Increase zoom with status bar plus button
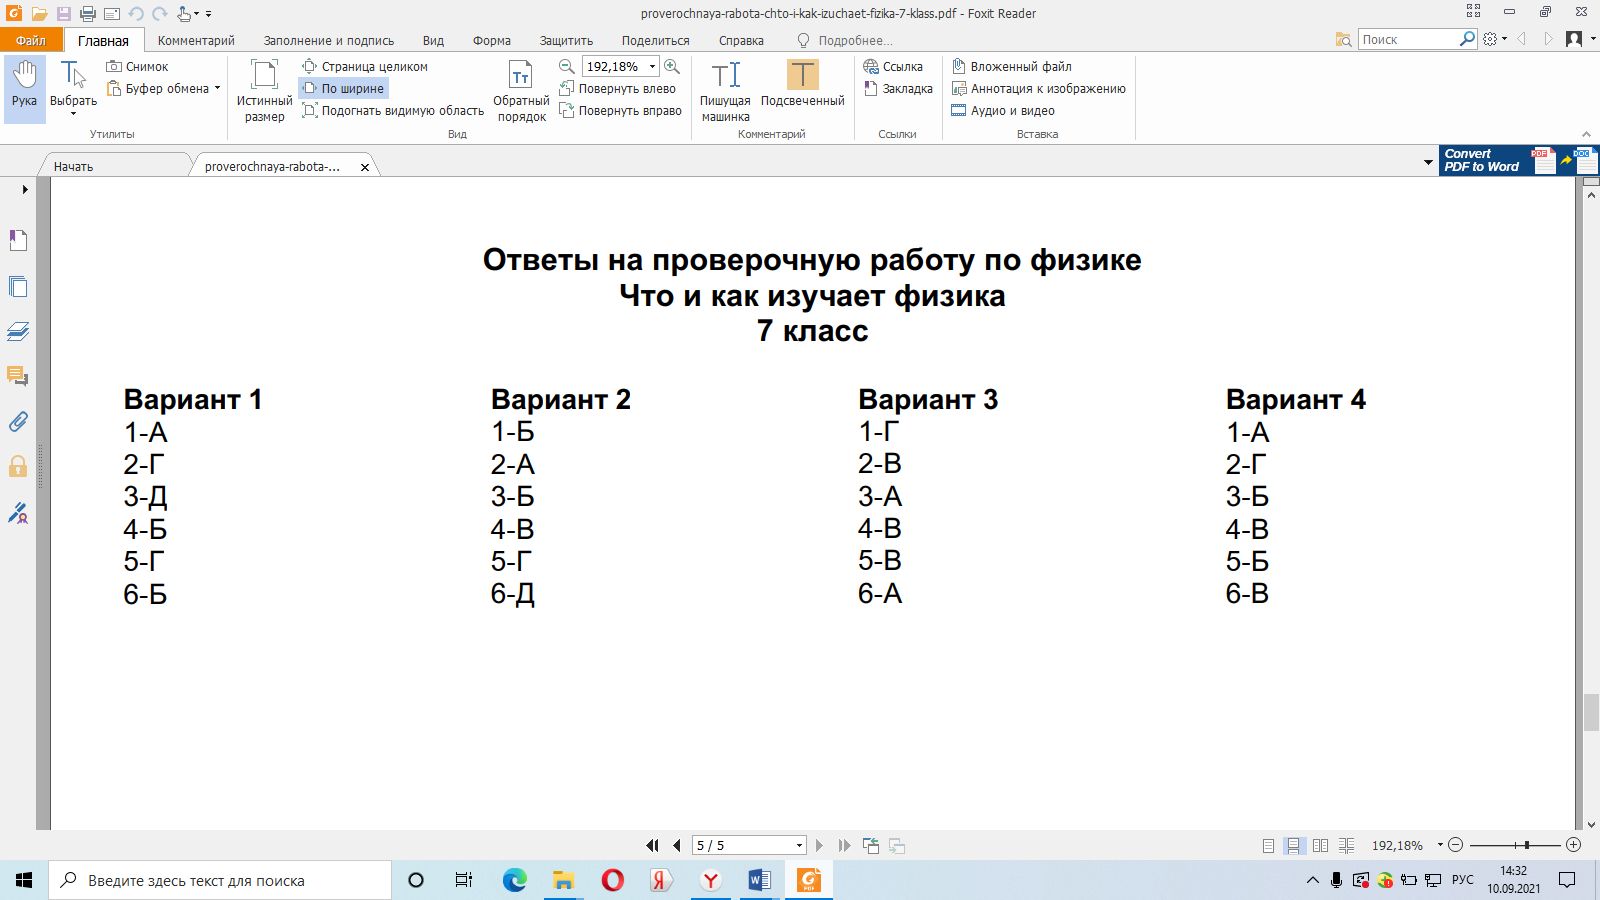 (1573, 845)
